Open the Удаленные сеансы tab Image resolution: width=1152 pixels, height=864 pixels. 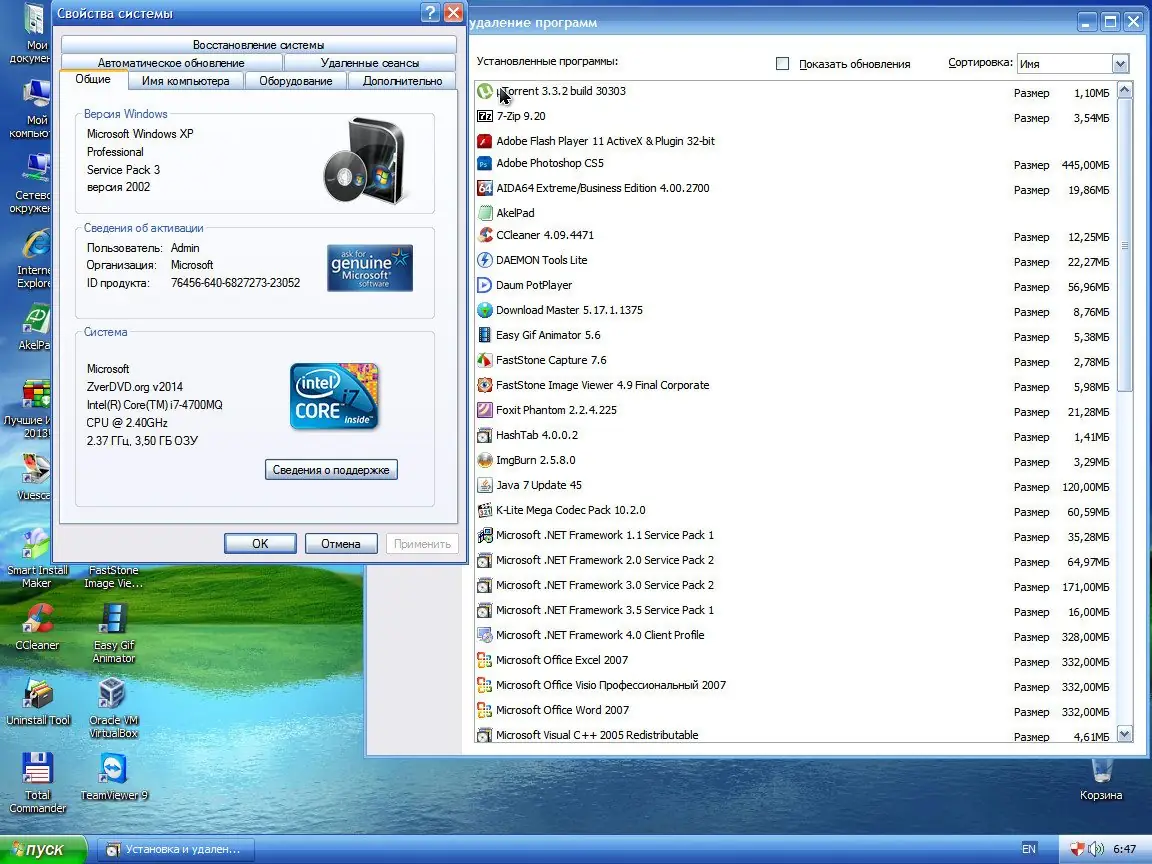click(x=370, y=62)
